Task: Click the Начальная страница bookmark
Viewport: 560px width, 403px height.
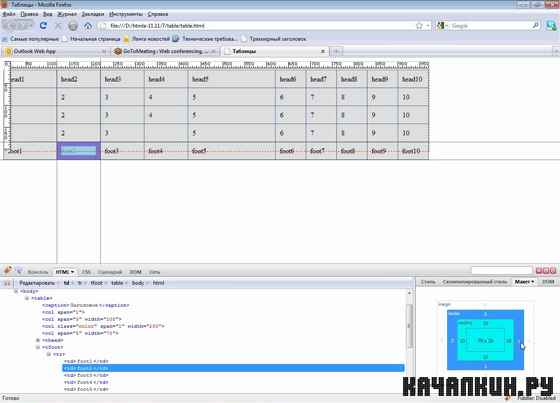Action: tap(95, 39)
